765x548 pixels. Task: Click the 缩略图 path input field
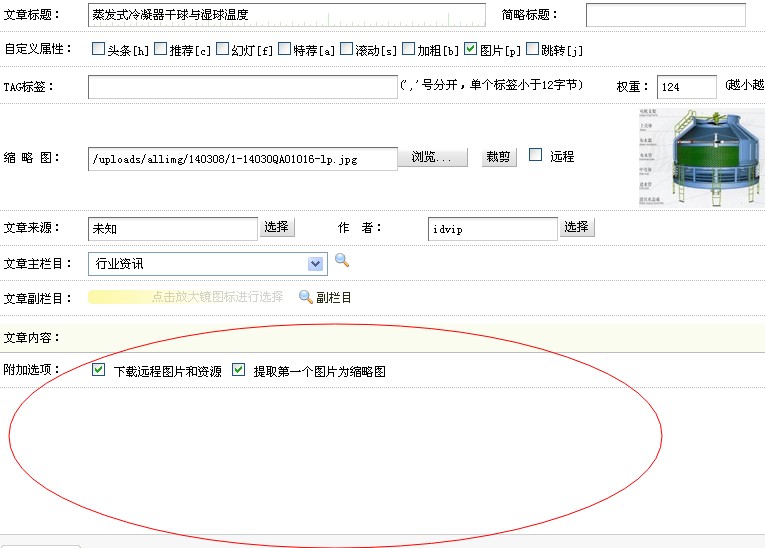[x=243, y=159]
